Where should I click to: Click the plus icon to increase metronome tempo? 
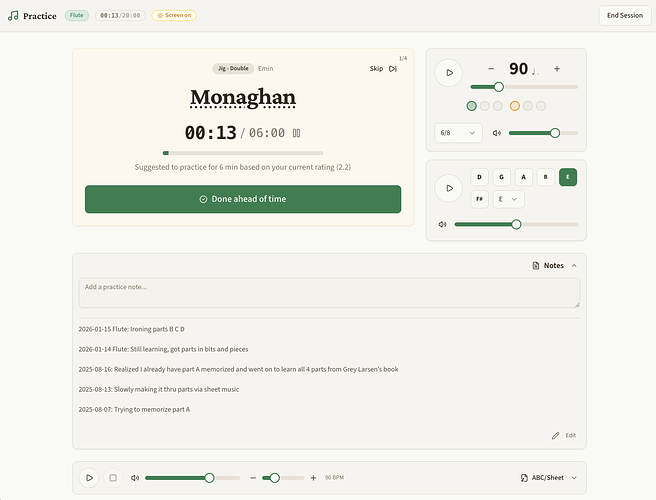(x=557, y=69)
